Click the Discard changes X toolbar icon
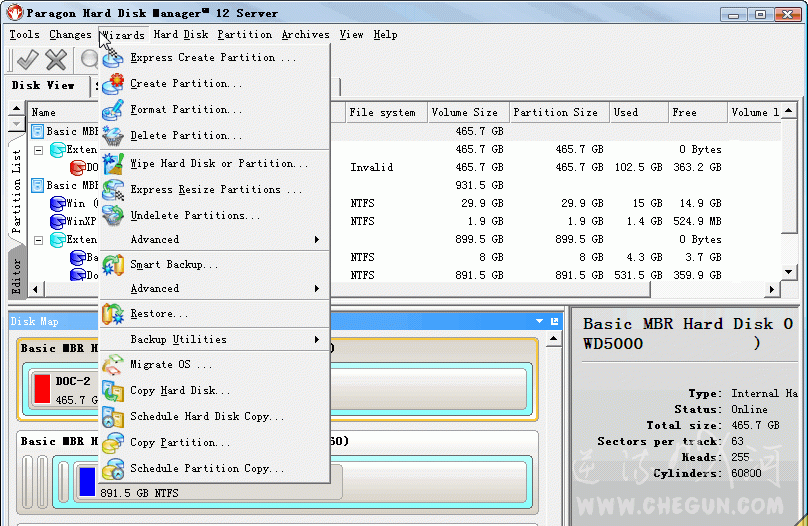The height and width of the screenshot is (526, 808). pos(56,60)
